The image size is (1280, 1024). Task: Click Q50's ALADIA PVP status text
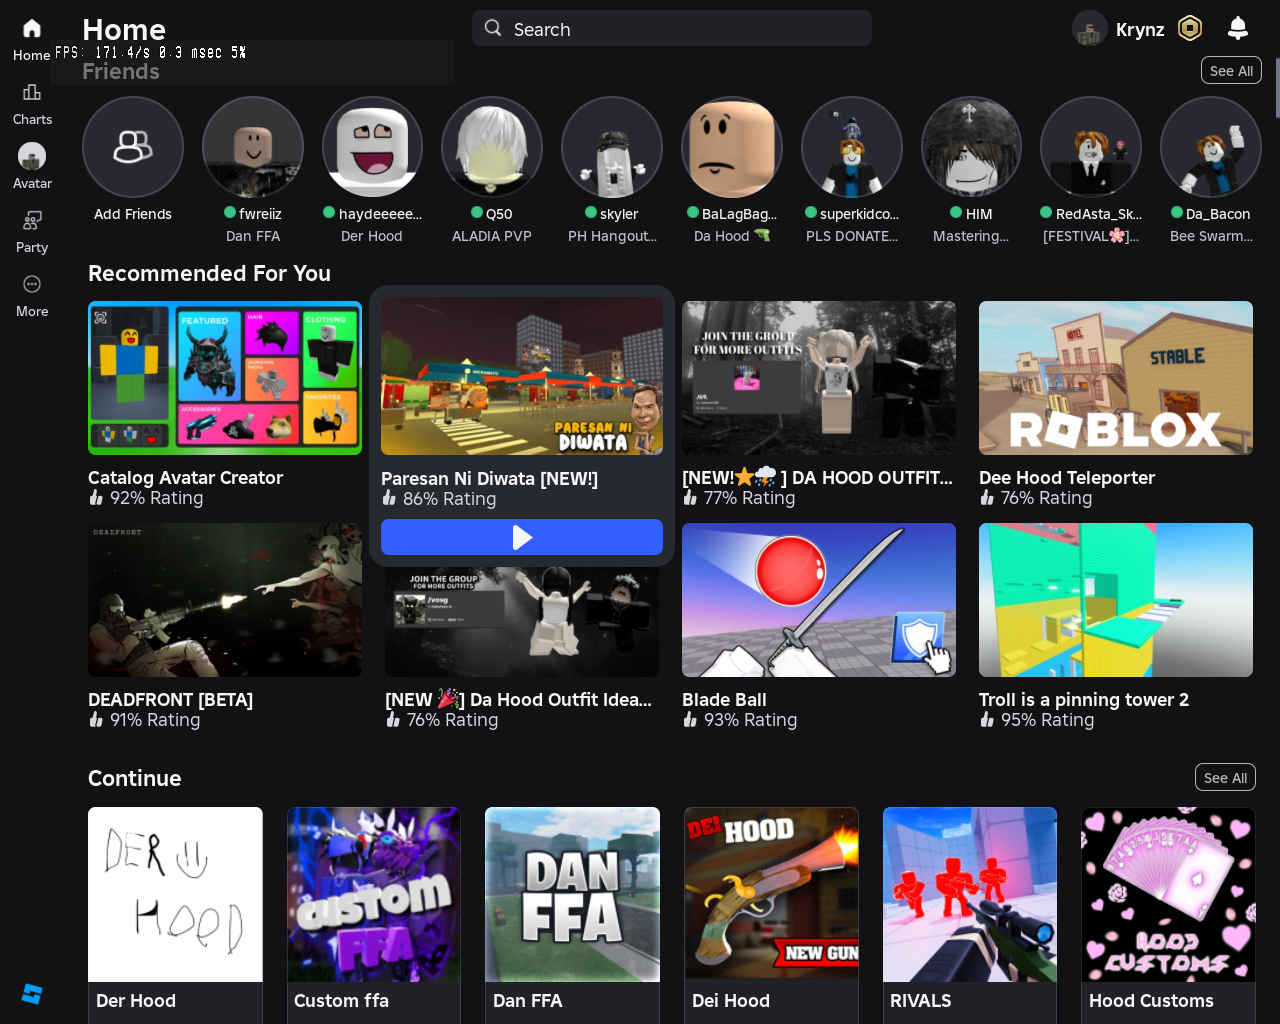pos(492,236)
